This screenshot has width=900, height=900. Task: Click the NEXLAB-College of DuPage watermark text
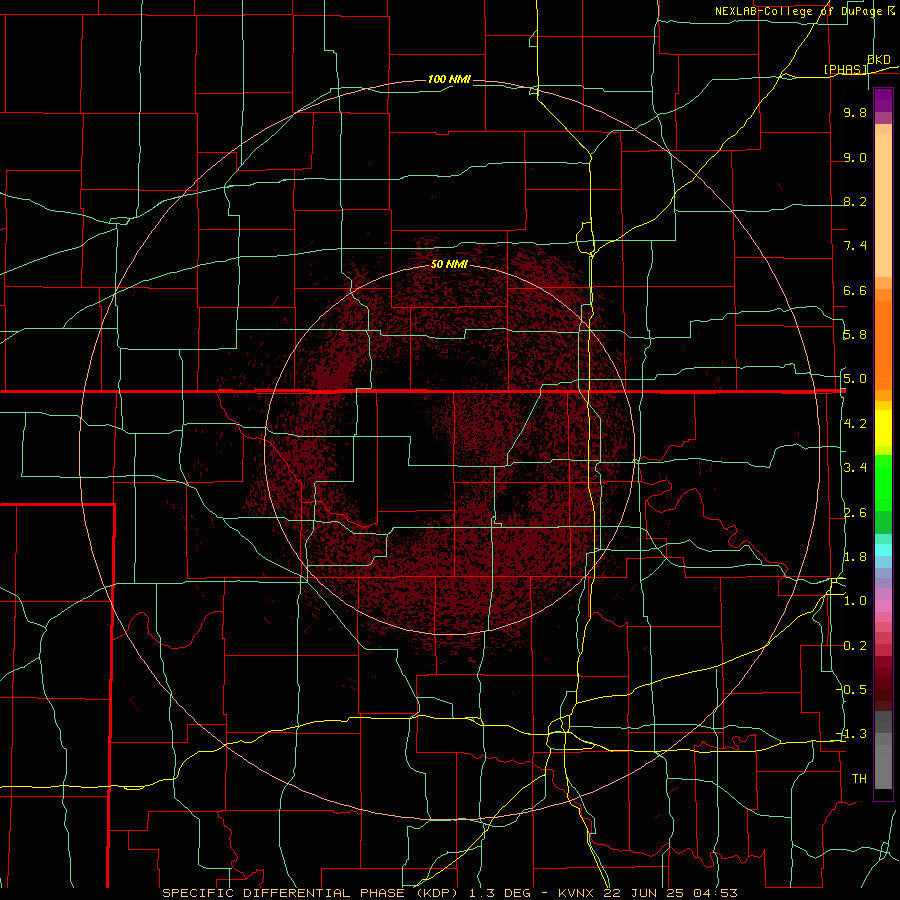pos(798,11)
